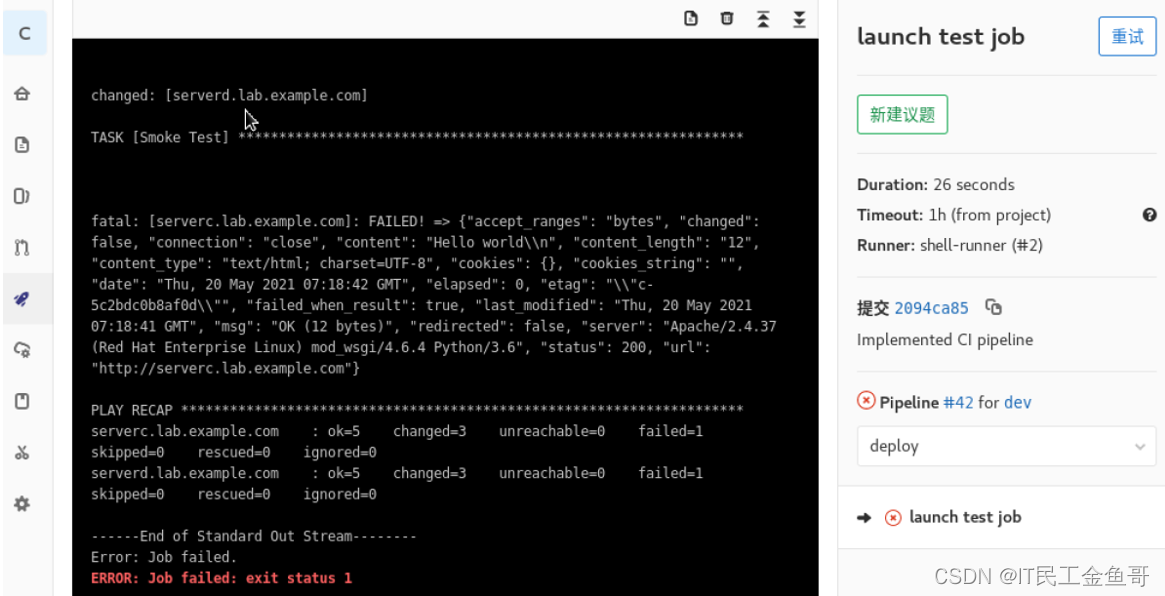The width and height of the screenshot is (1165, 596).
Task: Open Pipeline #42 link
Action: [x=958, y=403]
